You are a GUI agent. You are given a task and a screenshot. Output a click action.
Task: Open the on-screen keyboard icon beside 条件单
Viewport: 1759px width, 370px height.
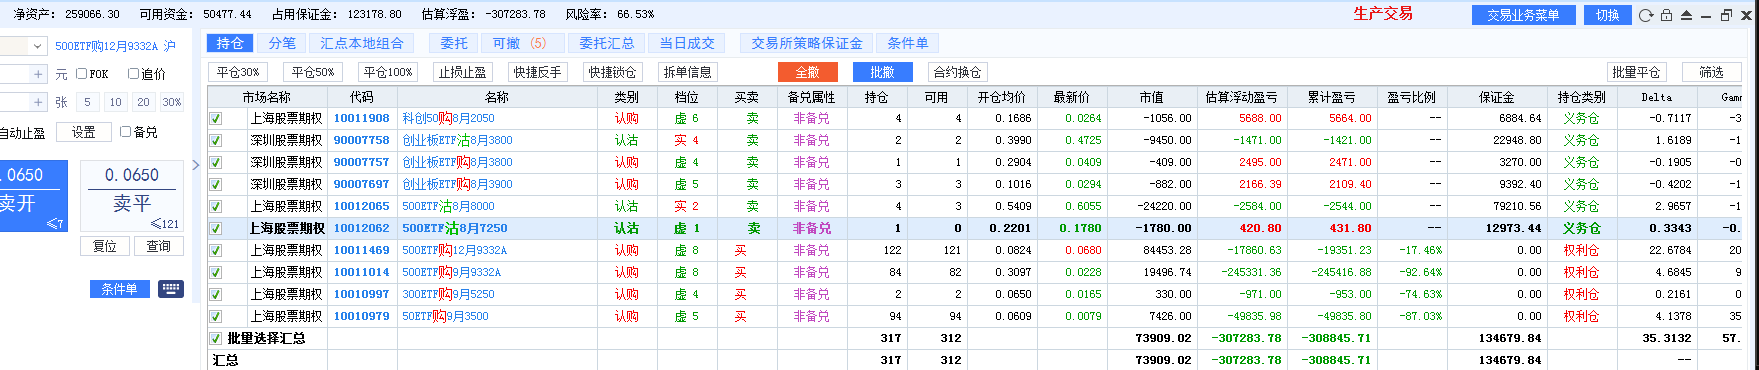click(x=171, y=288)
